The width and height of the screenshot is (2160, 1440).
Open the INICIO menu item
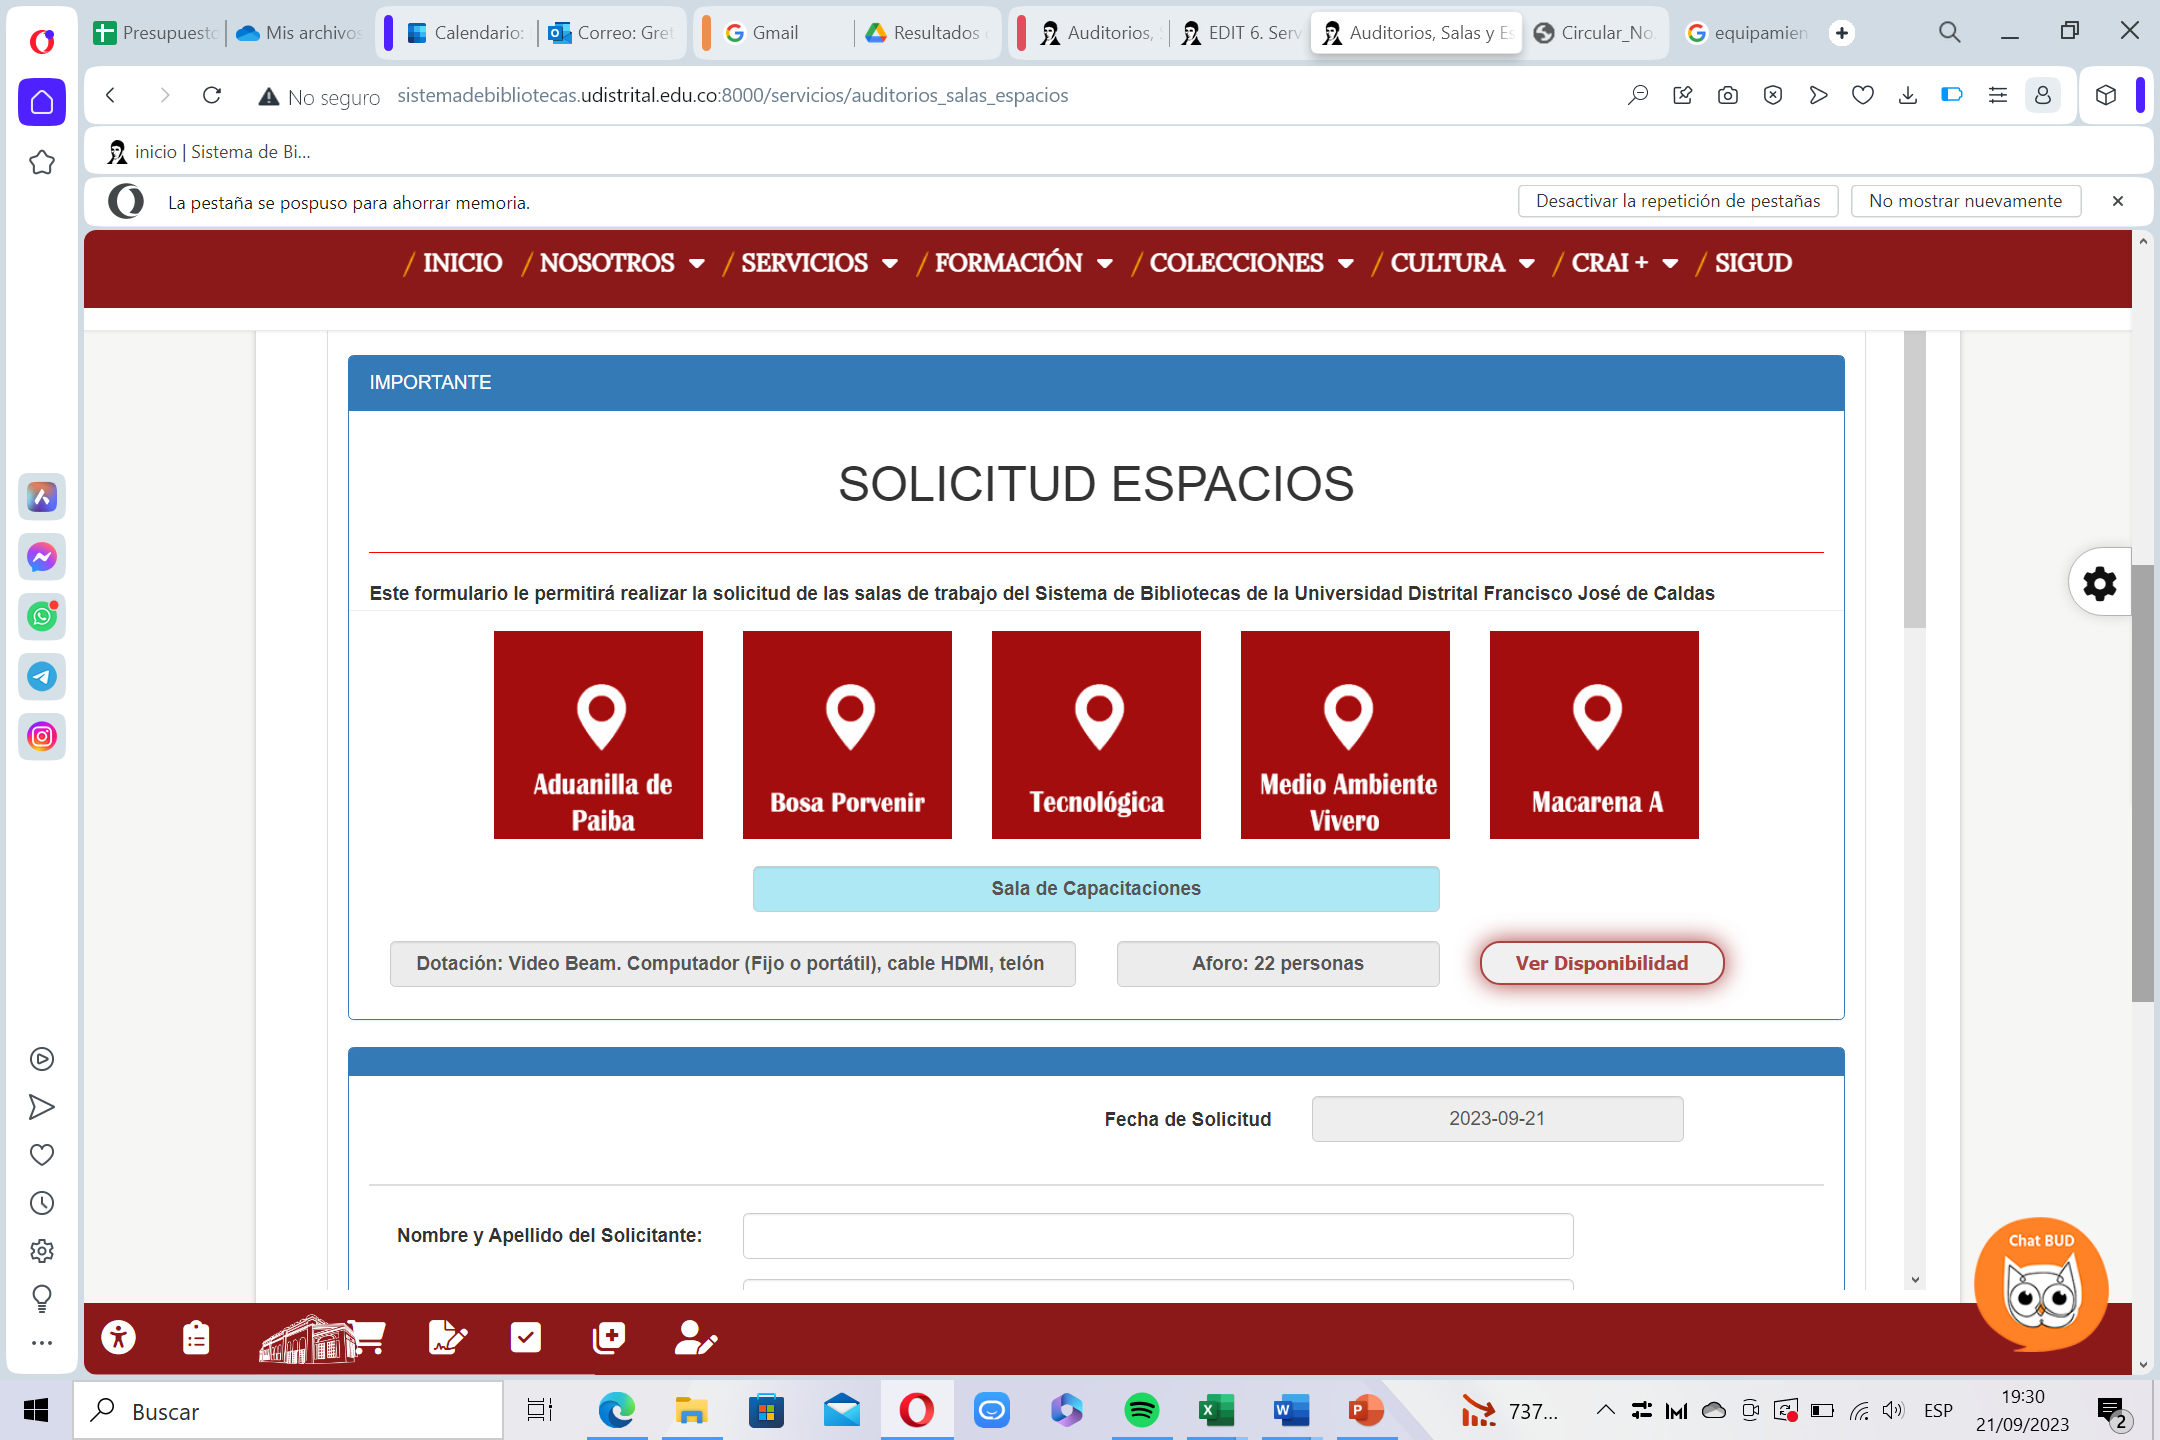coord(461,263)
